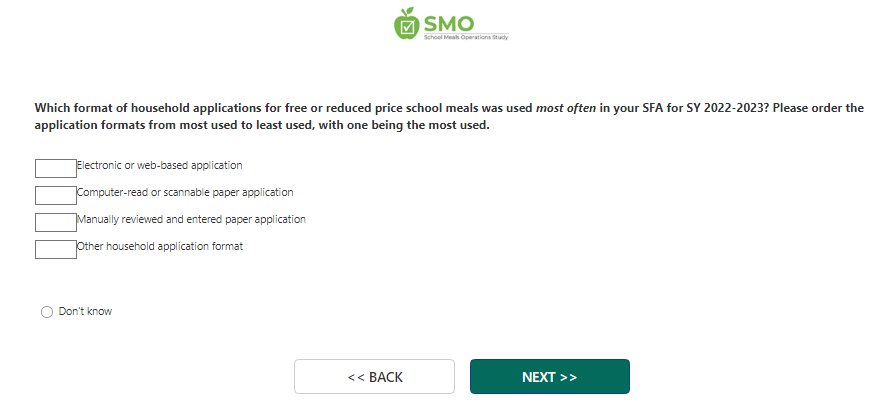Click the Electronic or web-based application label
Screen dimensions: 888x419
[160, 166]
